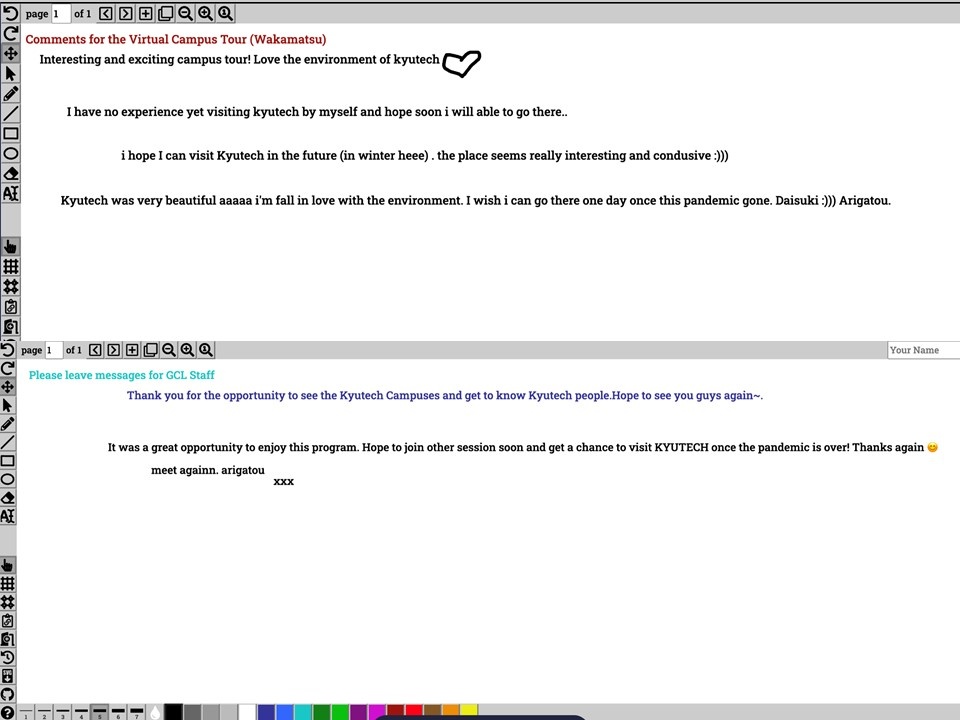
Task: Add a new page on GCL Staff board
Action: tap(132, 350)
